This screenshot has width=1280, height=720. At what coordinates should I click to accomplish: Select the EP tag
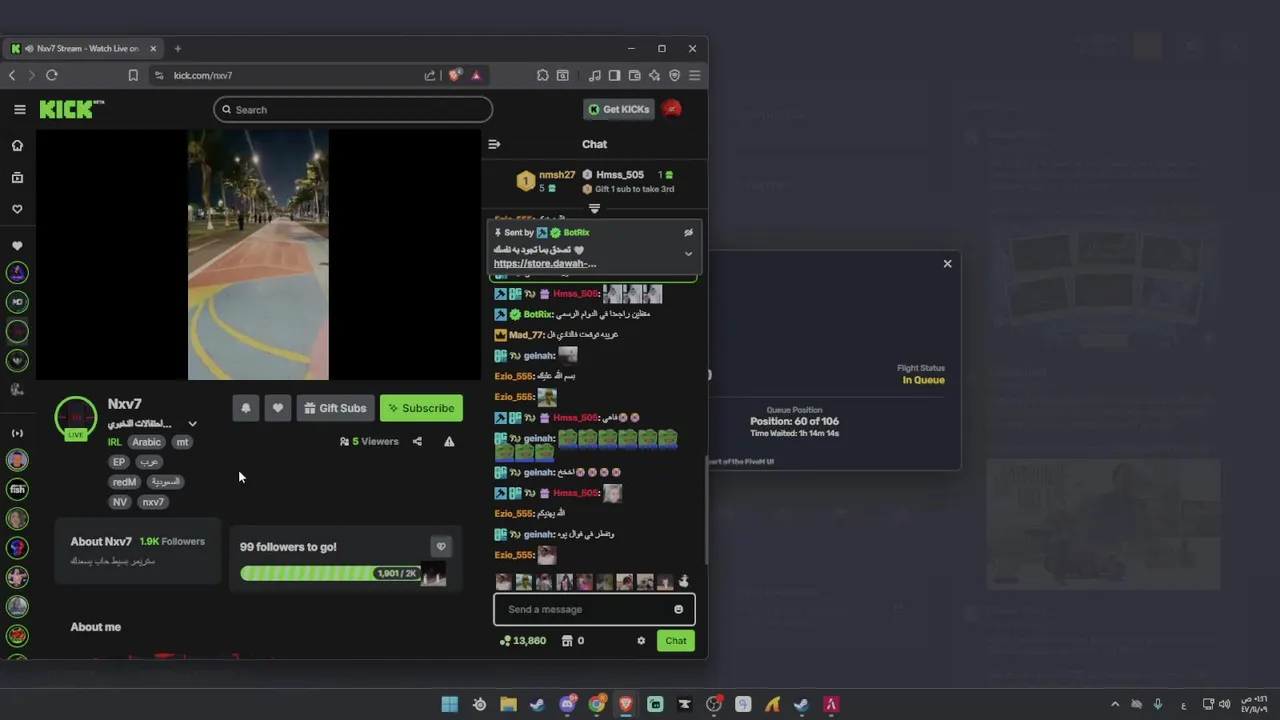coord(119,462)
